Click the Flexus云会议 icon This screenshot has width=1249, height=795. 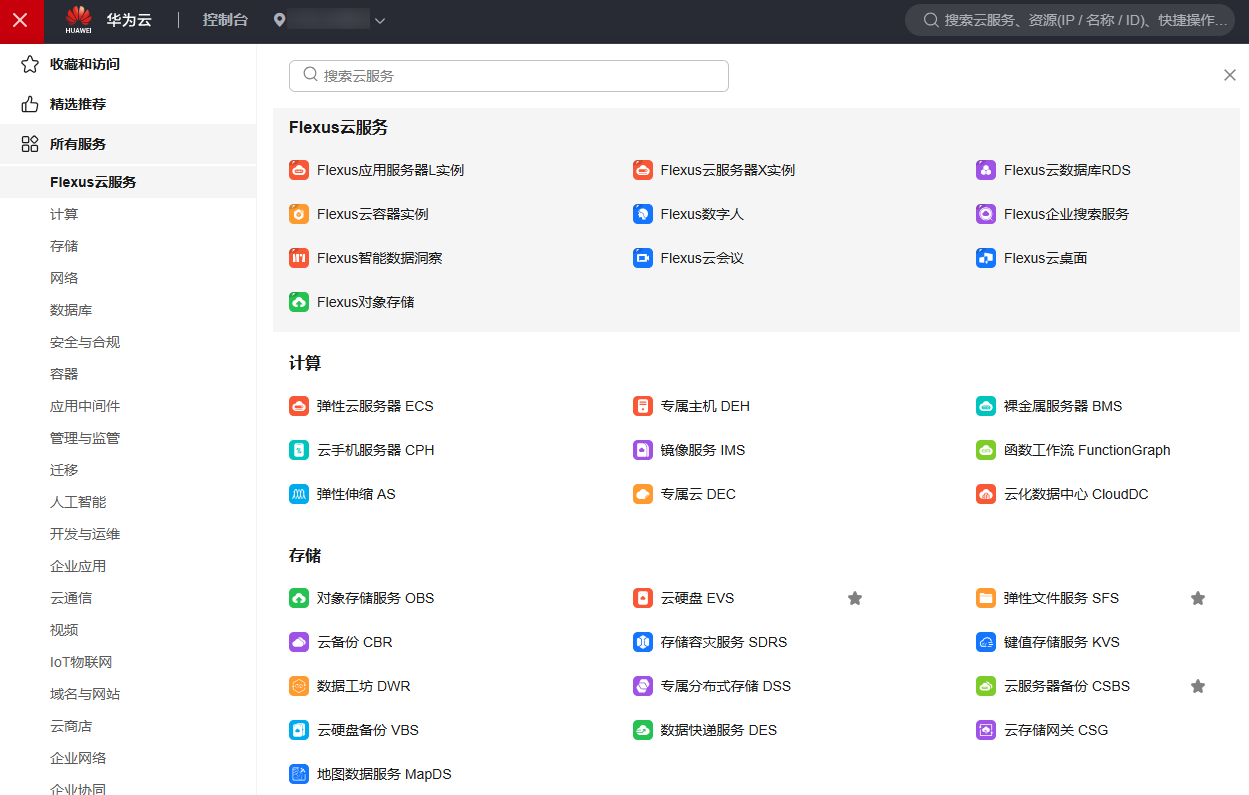point(643,258)
